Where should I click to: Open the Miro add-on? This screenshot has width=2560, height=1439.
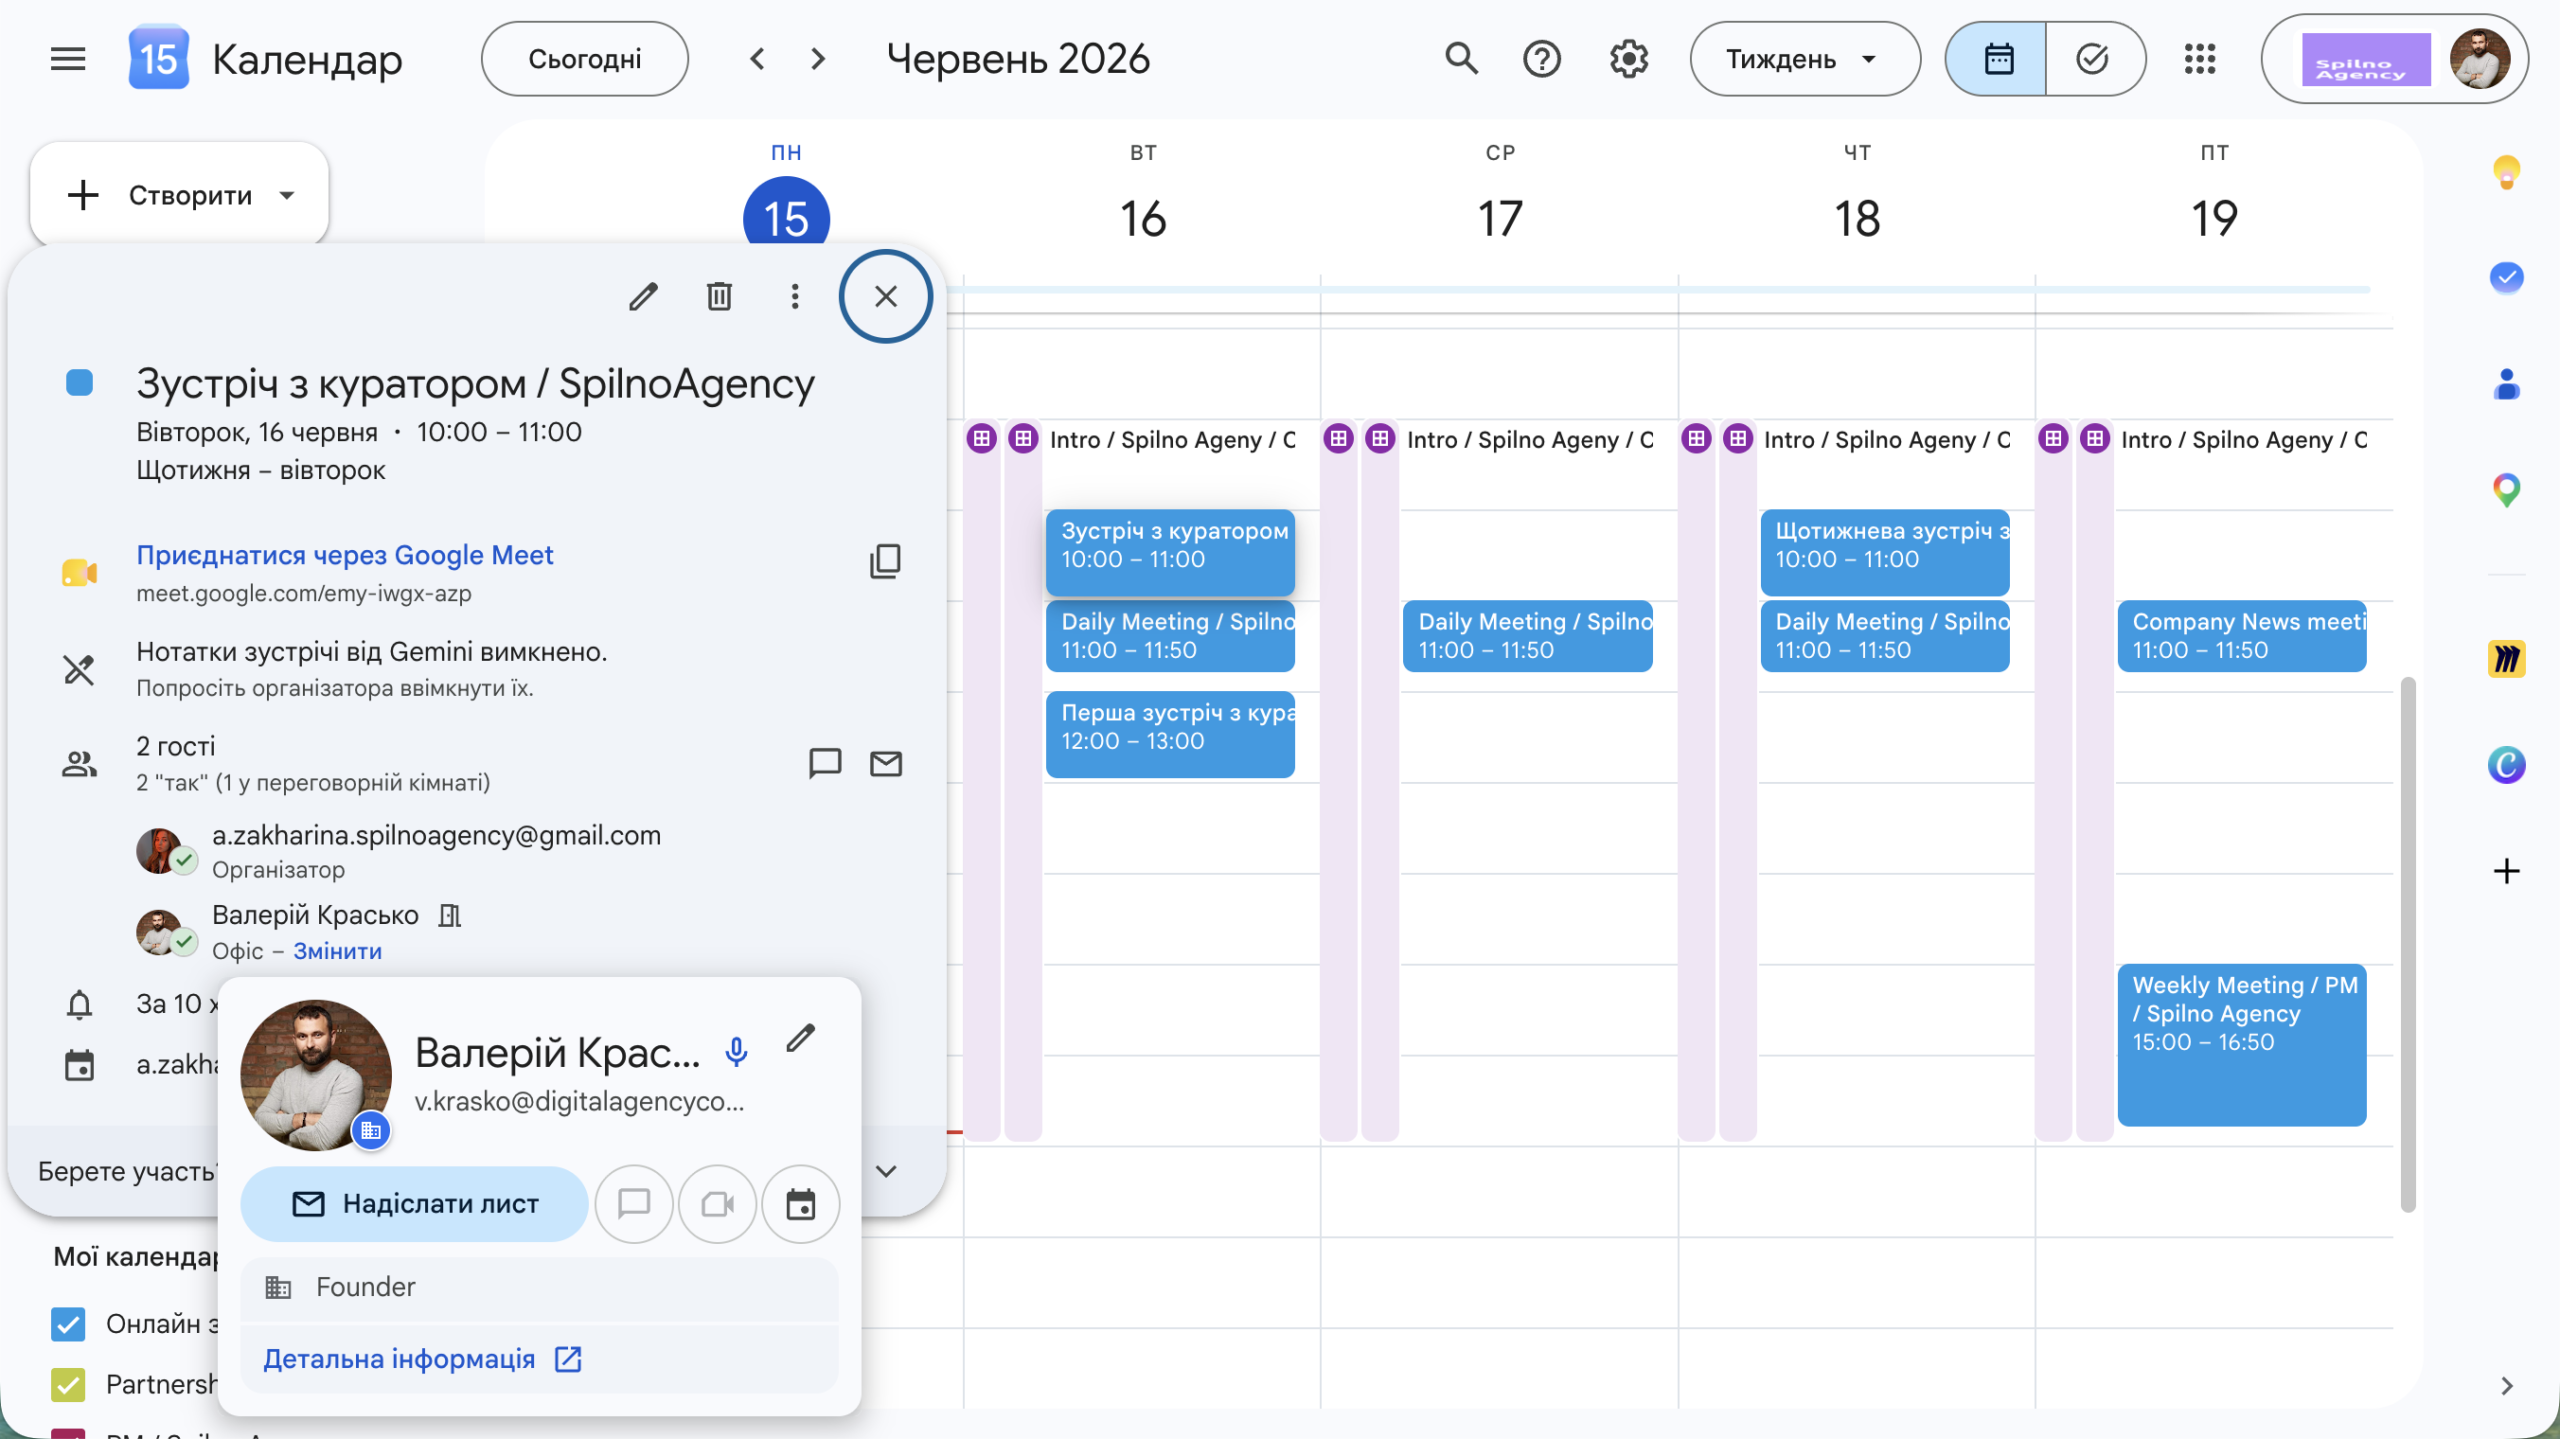[2506, 659]
